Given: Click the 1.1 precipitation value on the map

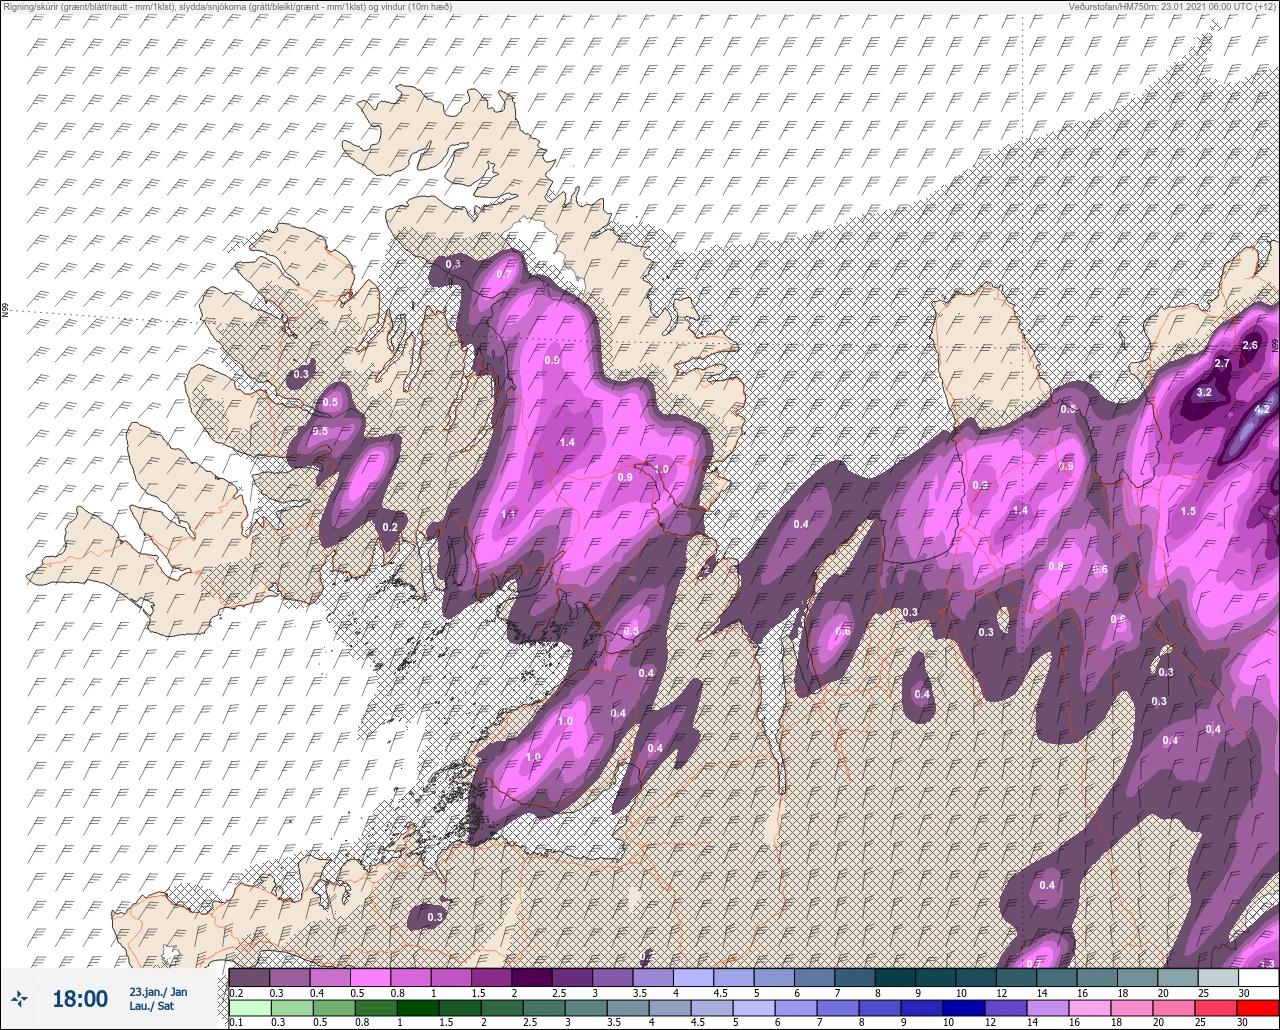Looking at the screenshot, I should tap(508, 514).
